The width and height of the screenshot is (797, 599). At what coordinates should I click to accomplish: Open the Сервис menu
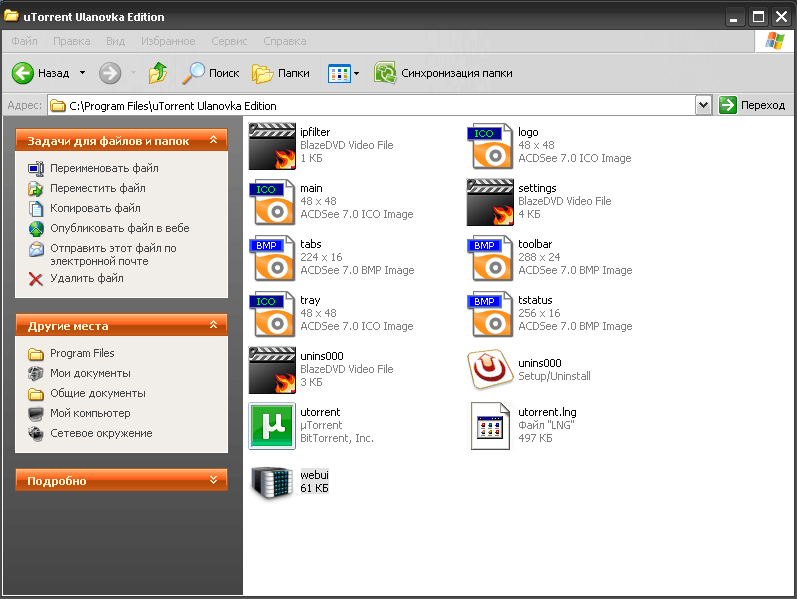coord(229,41)
